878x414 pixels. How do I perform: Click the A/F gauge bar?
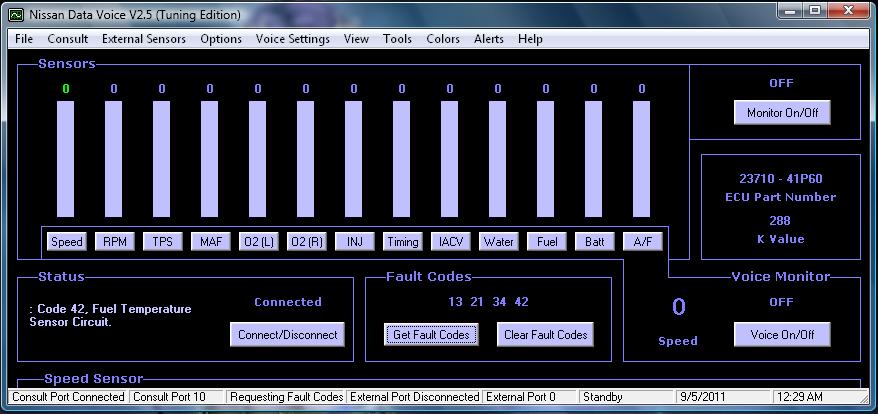click(642, 159)
